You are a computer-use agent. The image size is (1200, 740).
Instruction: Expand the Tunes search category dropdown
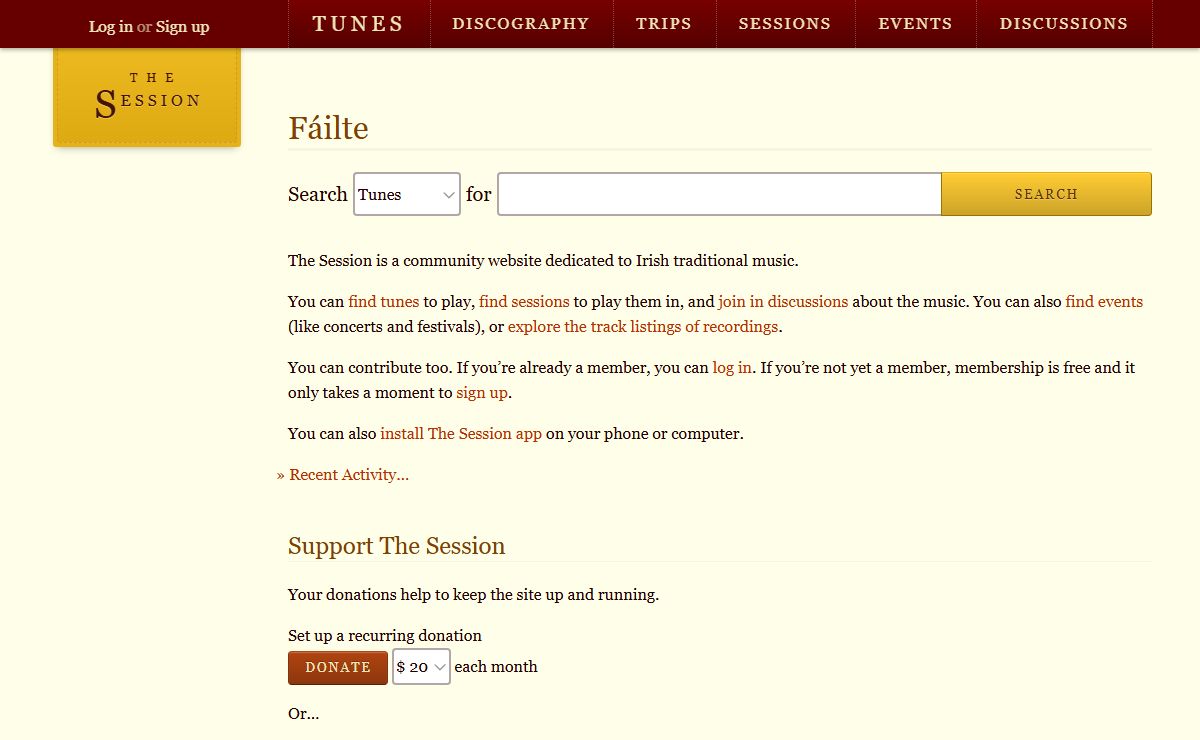[407, 194]
